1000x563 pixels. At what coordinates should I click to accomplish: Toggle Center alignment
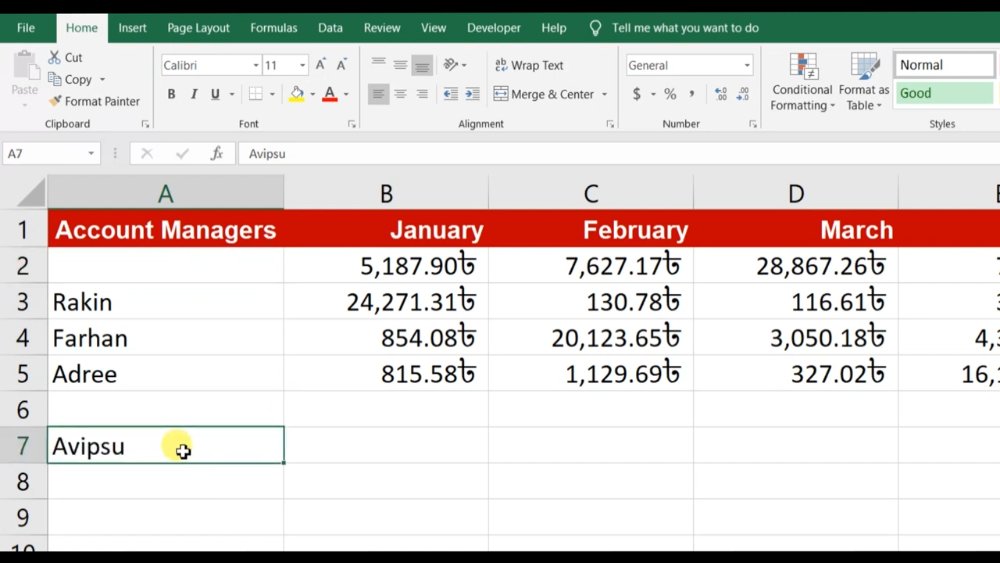point(400,94)
